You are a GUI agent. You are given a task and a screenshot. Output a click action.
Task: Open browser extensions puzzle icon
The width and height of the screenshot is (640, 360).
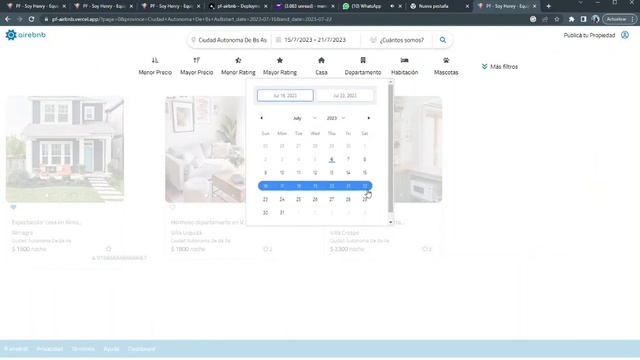tap(571, 19)
